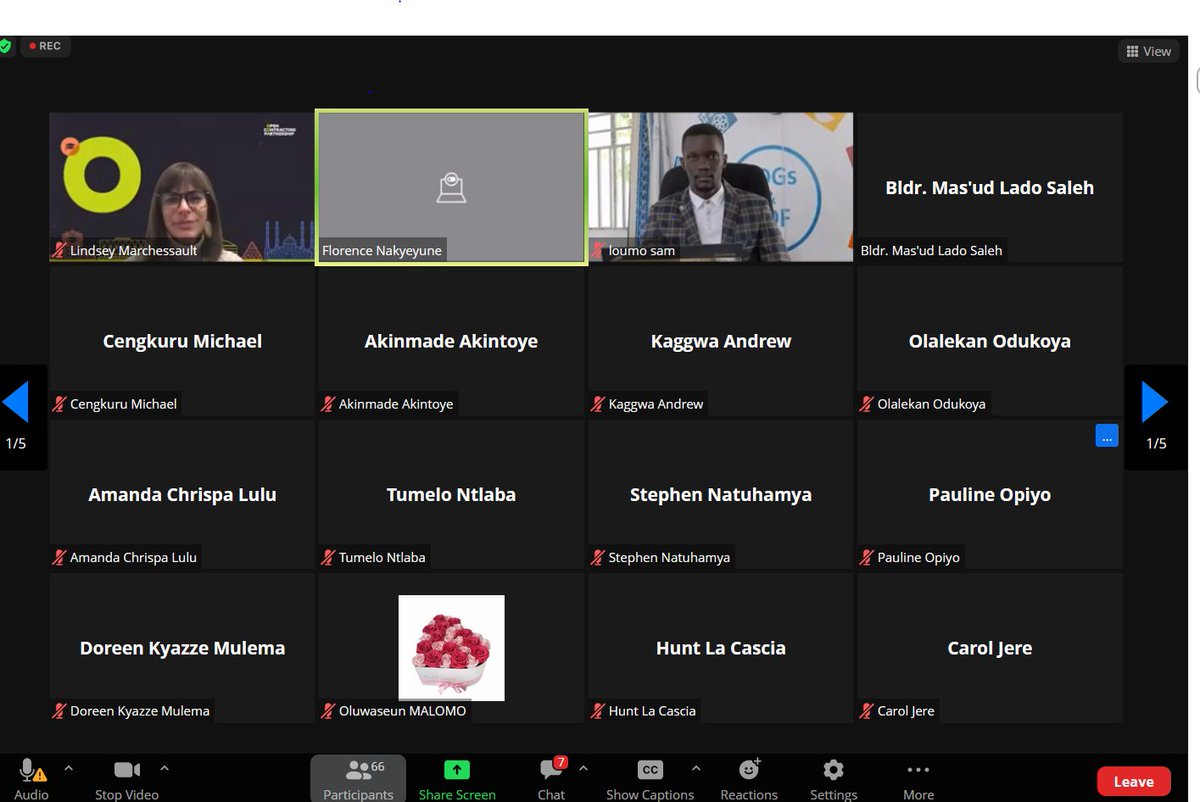Image resolution: width=1200 pixels, height=802 pixels.
Task: Select Akinmade Akintoye large name
Action: (x=451, y=341)
